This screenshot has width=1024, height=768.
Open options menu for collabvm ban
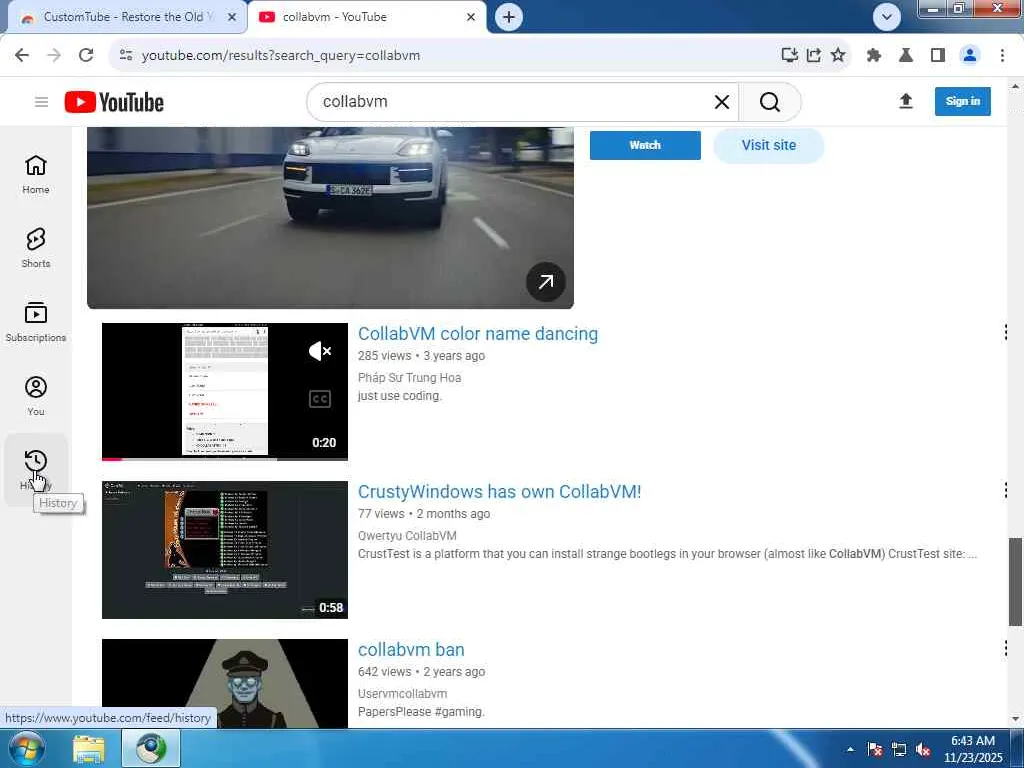(x=1005, y=648)
